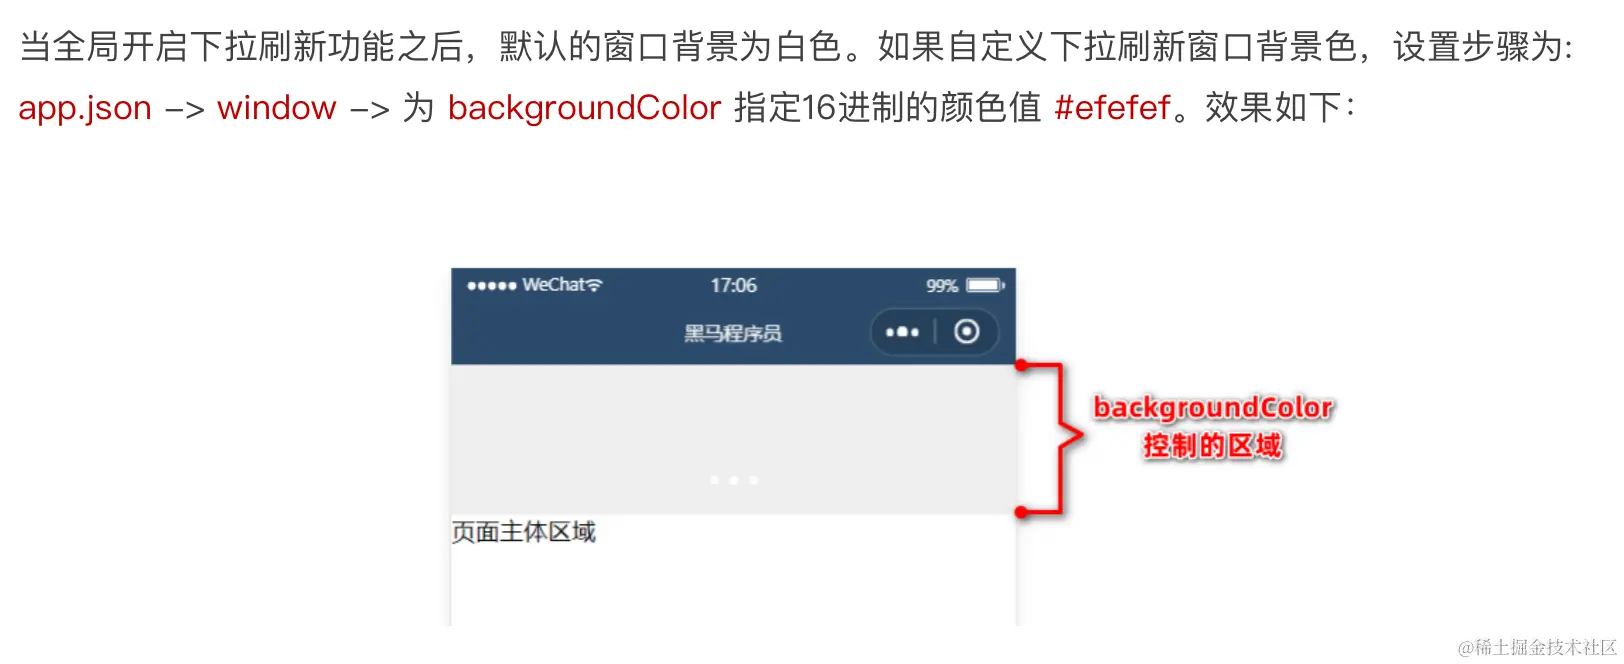Click the battery icon in status bar
The width and height of the screenshot is (1624, 664).
(x=985, y=285)
